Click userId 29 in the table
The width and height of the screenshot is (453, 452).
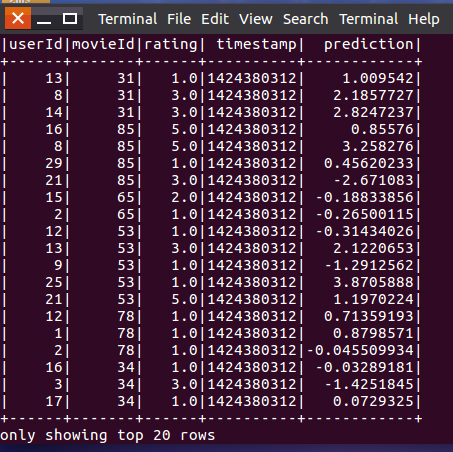tap(54, 164)
